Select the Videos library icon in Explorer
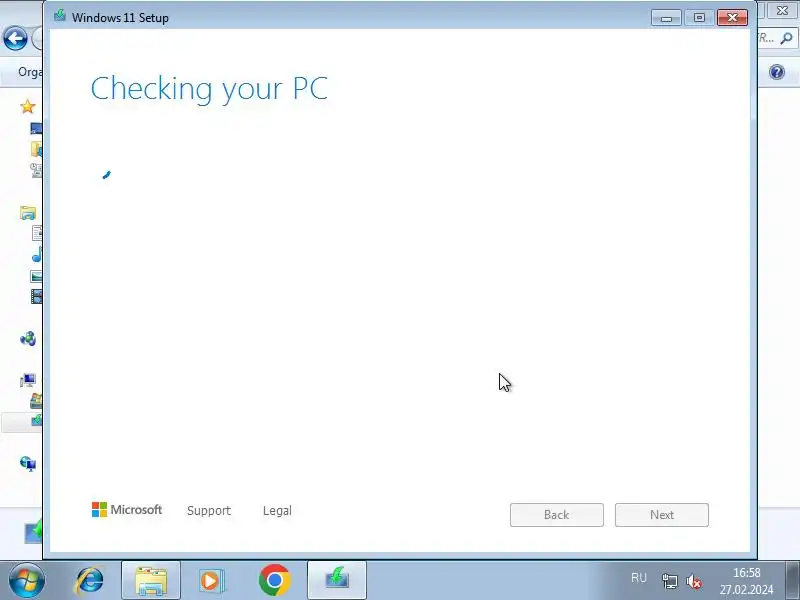Screen dimensions: 800x600 (36, 296)
